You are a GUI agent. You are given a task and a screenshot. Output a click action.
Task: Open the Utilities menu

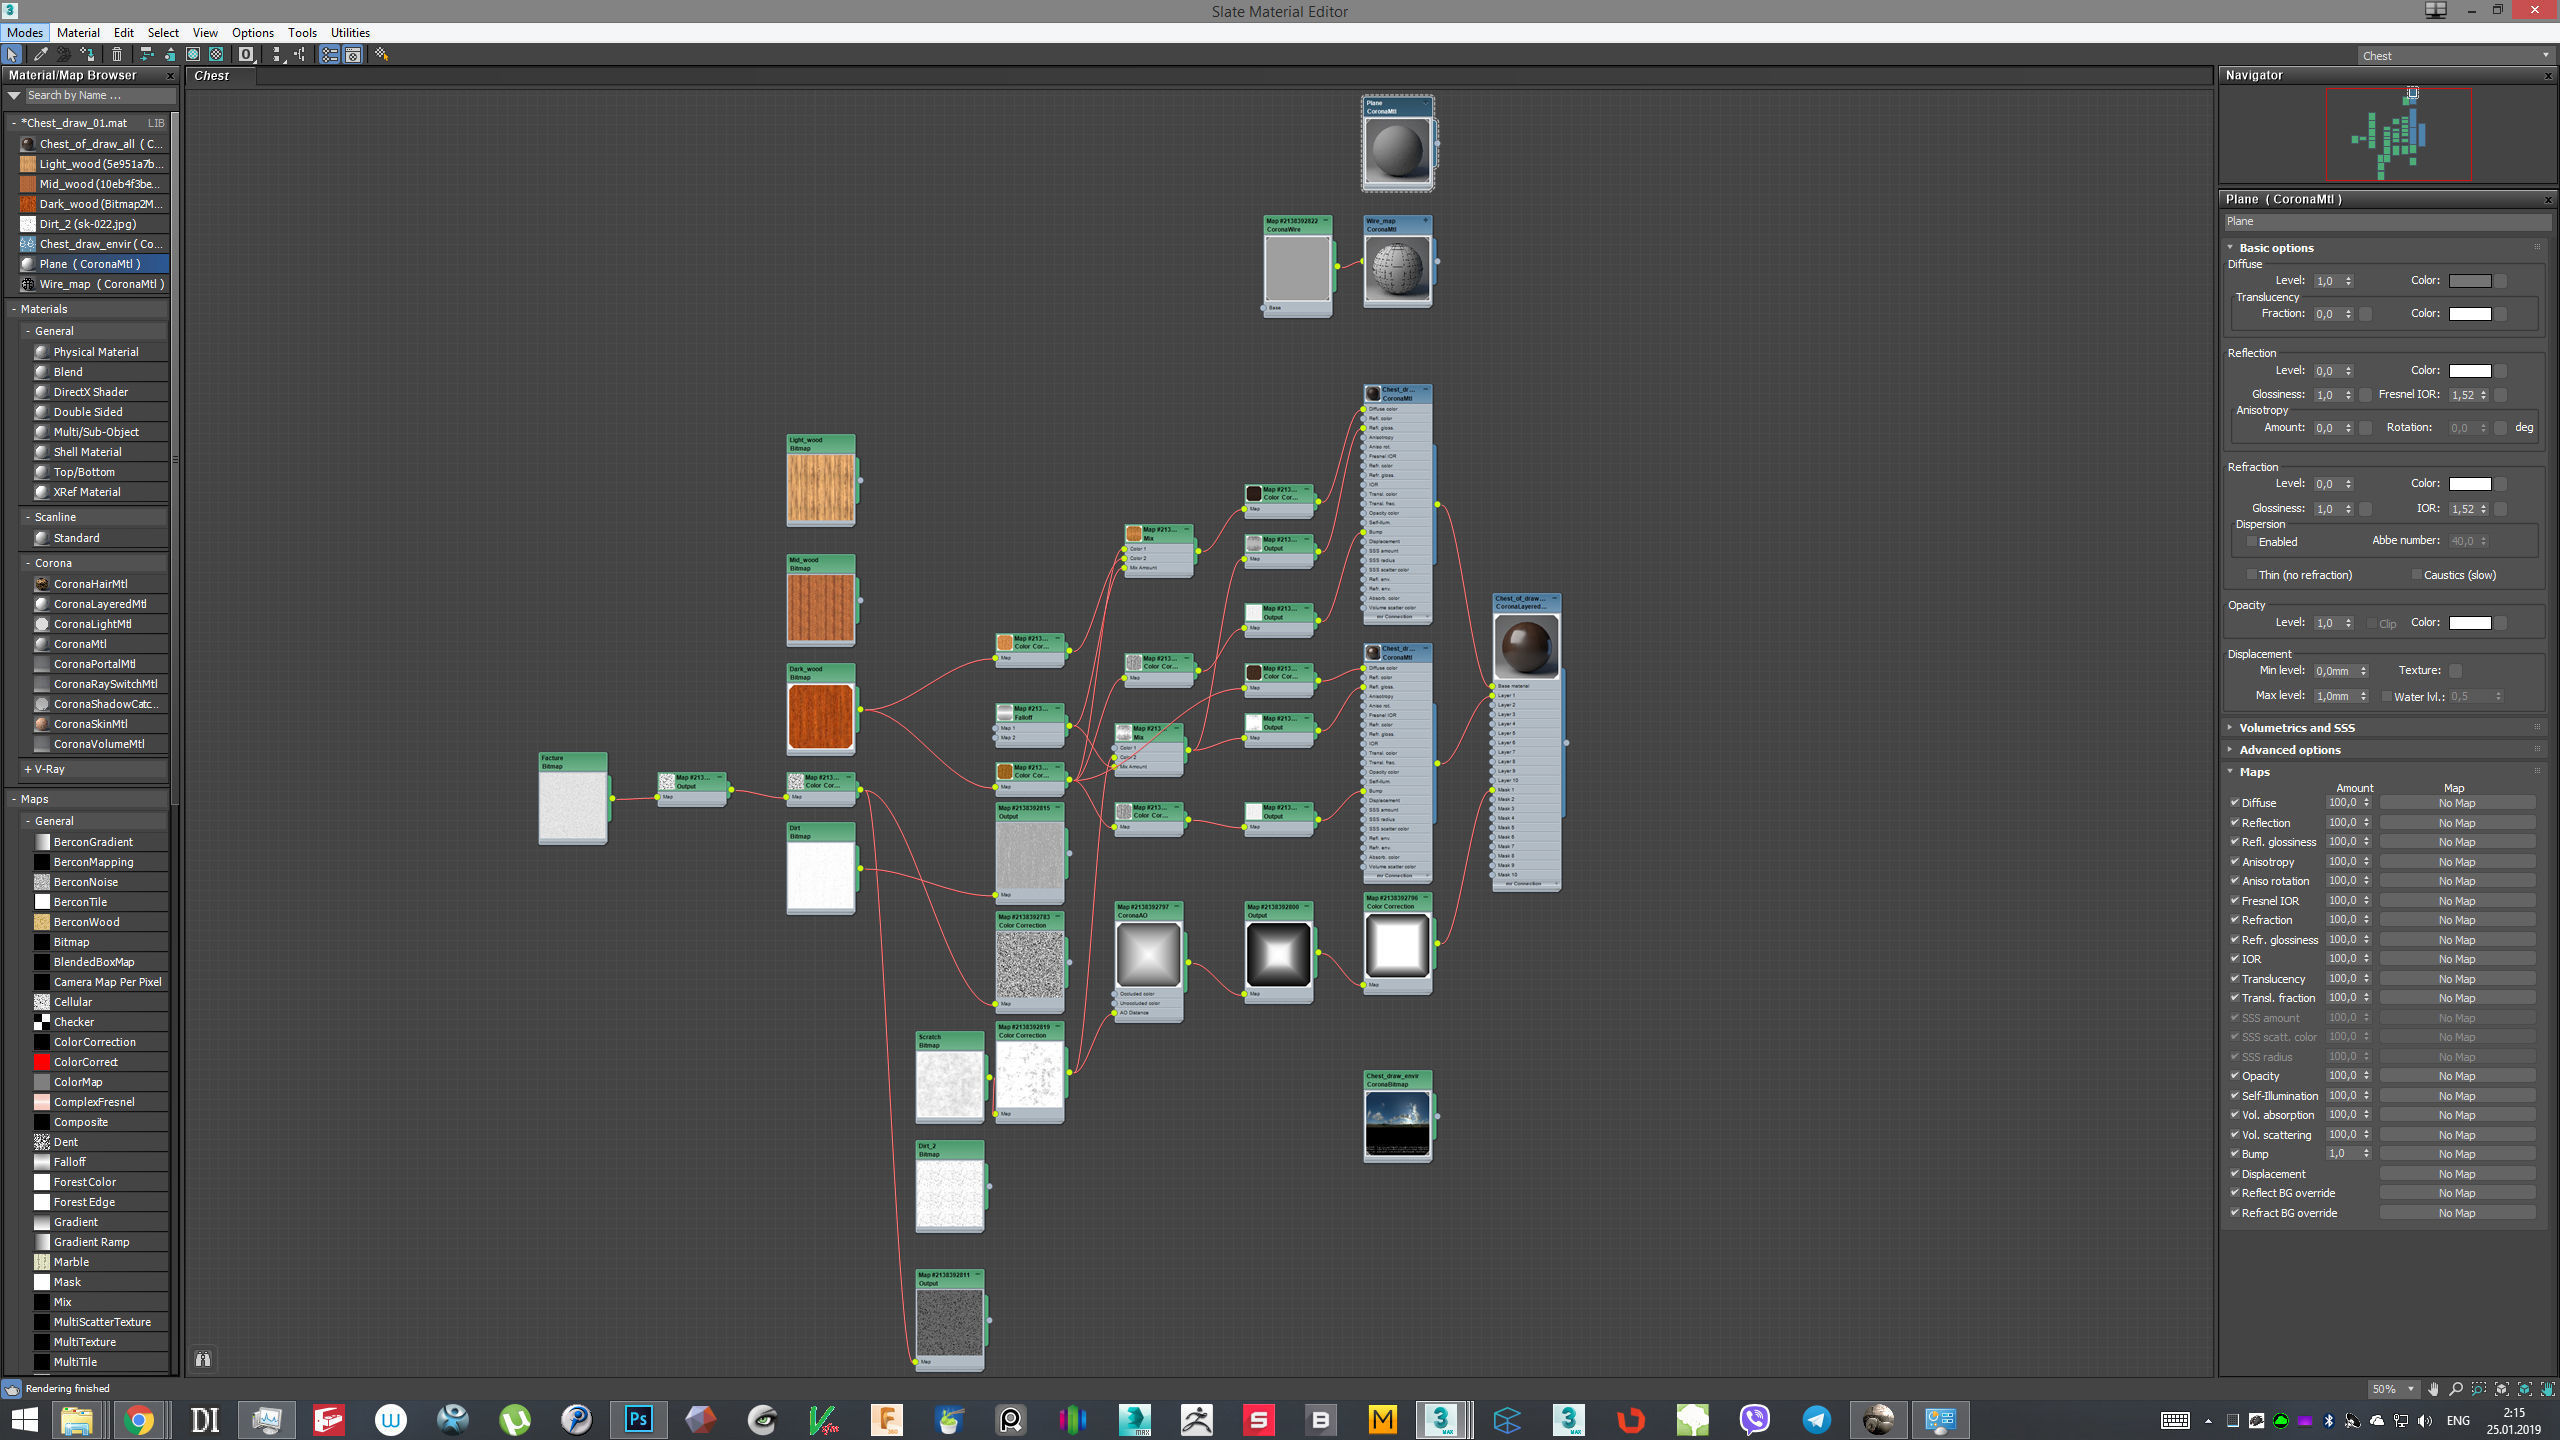pyautogui.click(x=349, y=32)
